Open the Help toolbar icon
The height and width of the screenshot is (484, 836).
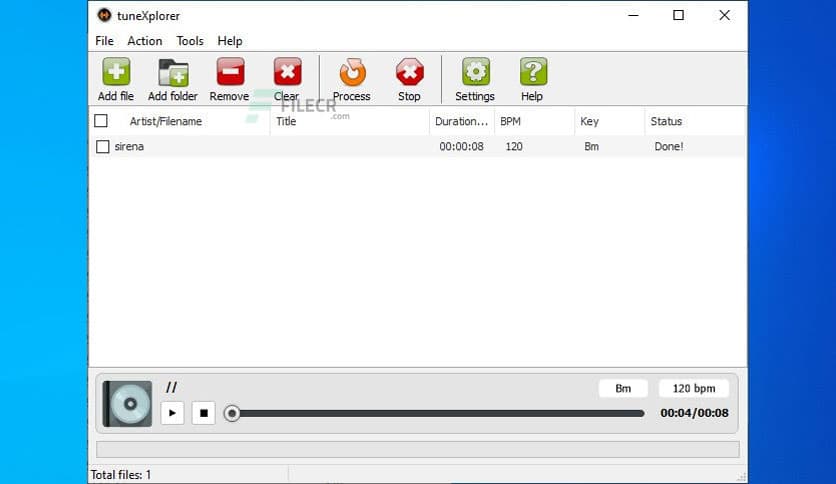point(533,72)
